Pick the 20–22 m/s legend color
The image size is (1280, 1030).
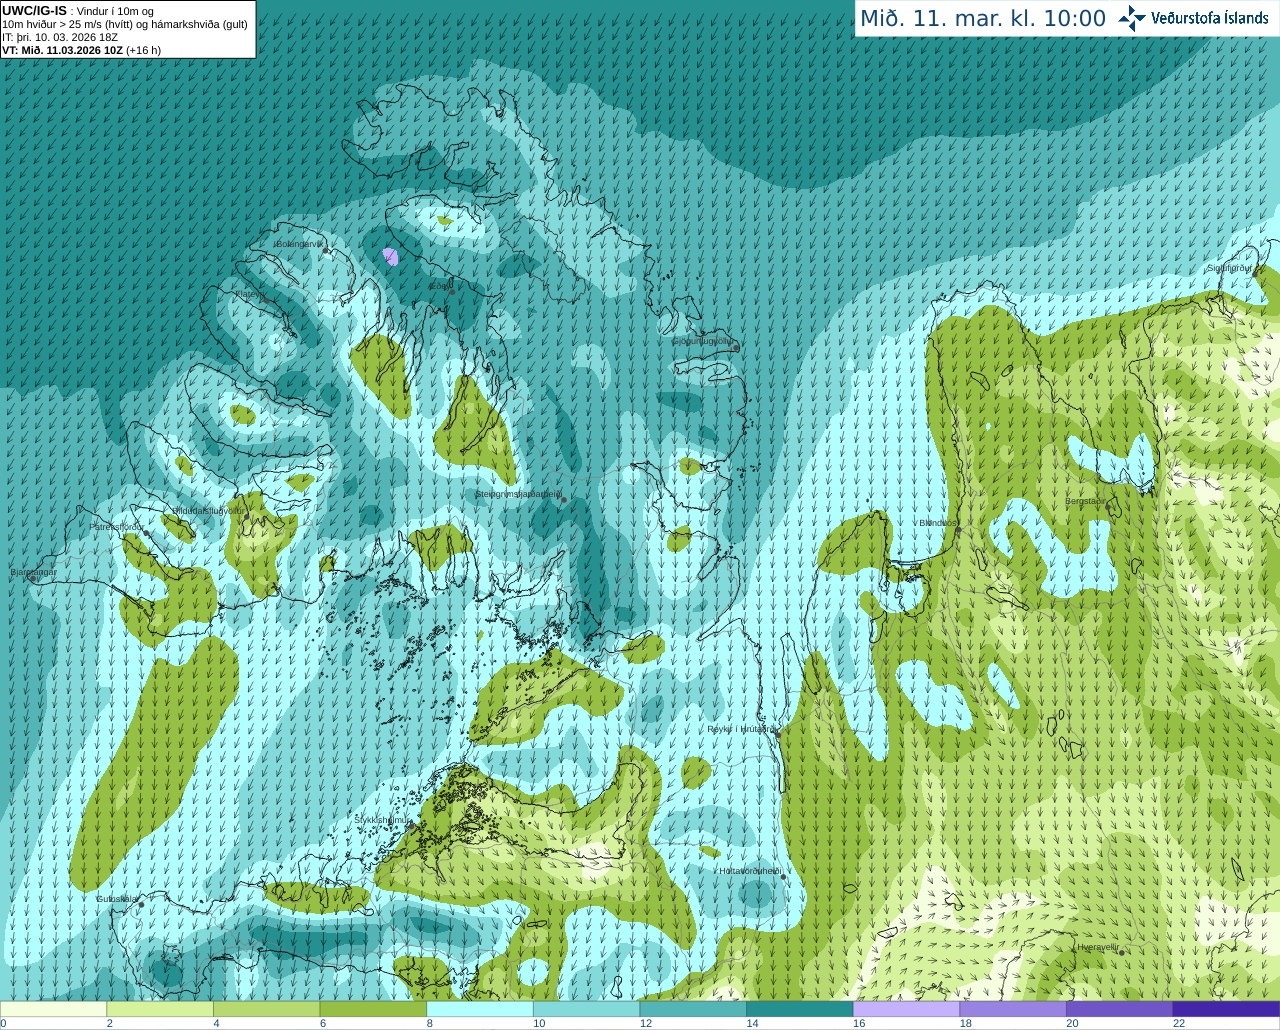click(1120, 1009)
